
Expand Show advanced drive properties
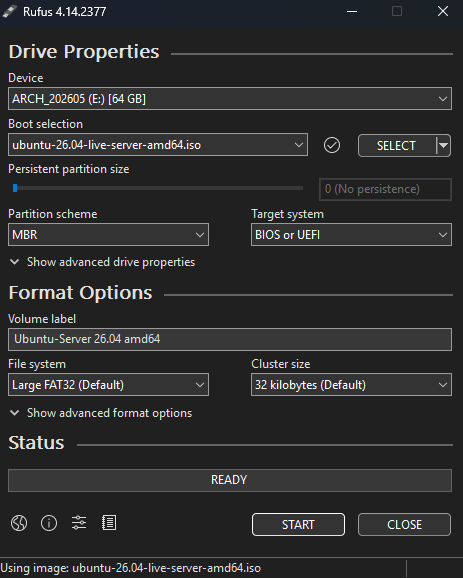102,262
